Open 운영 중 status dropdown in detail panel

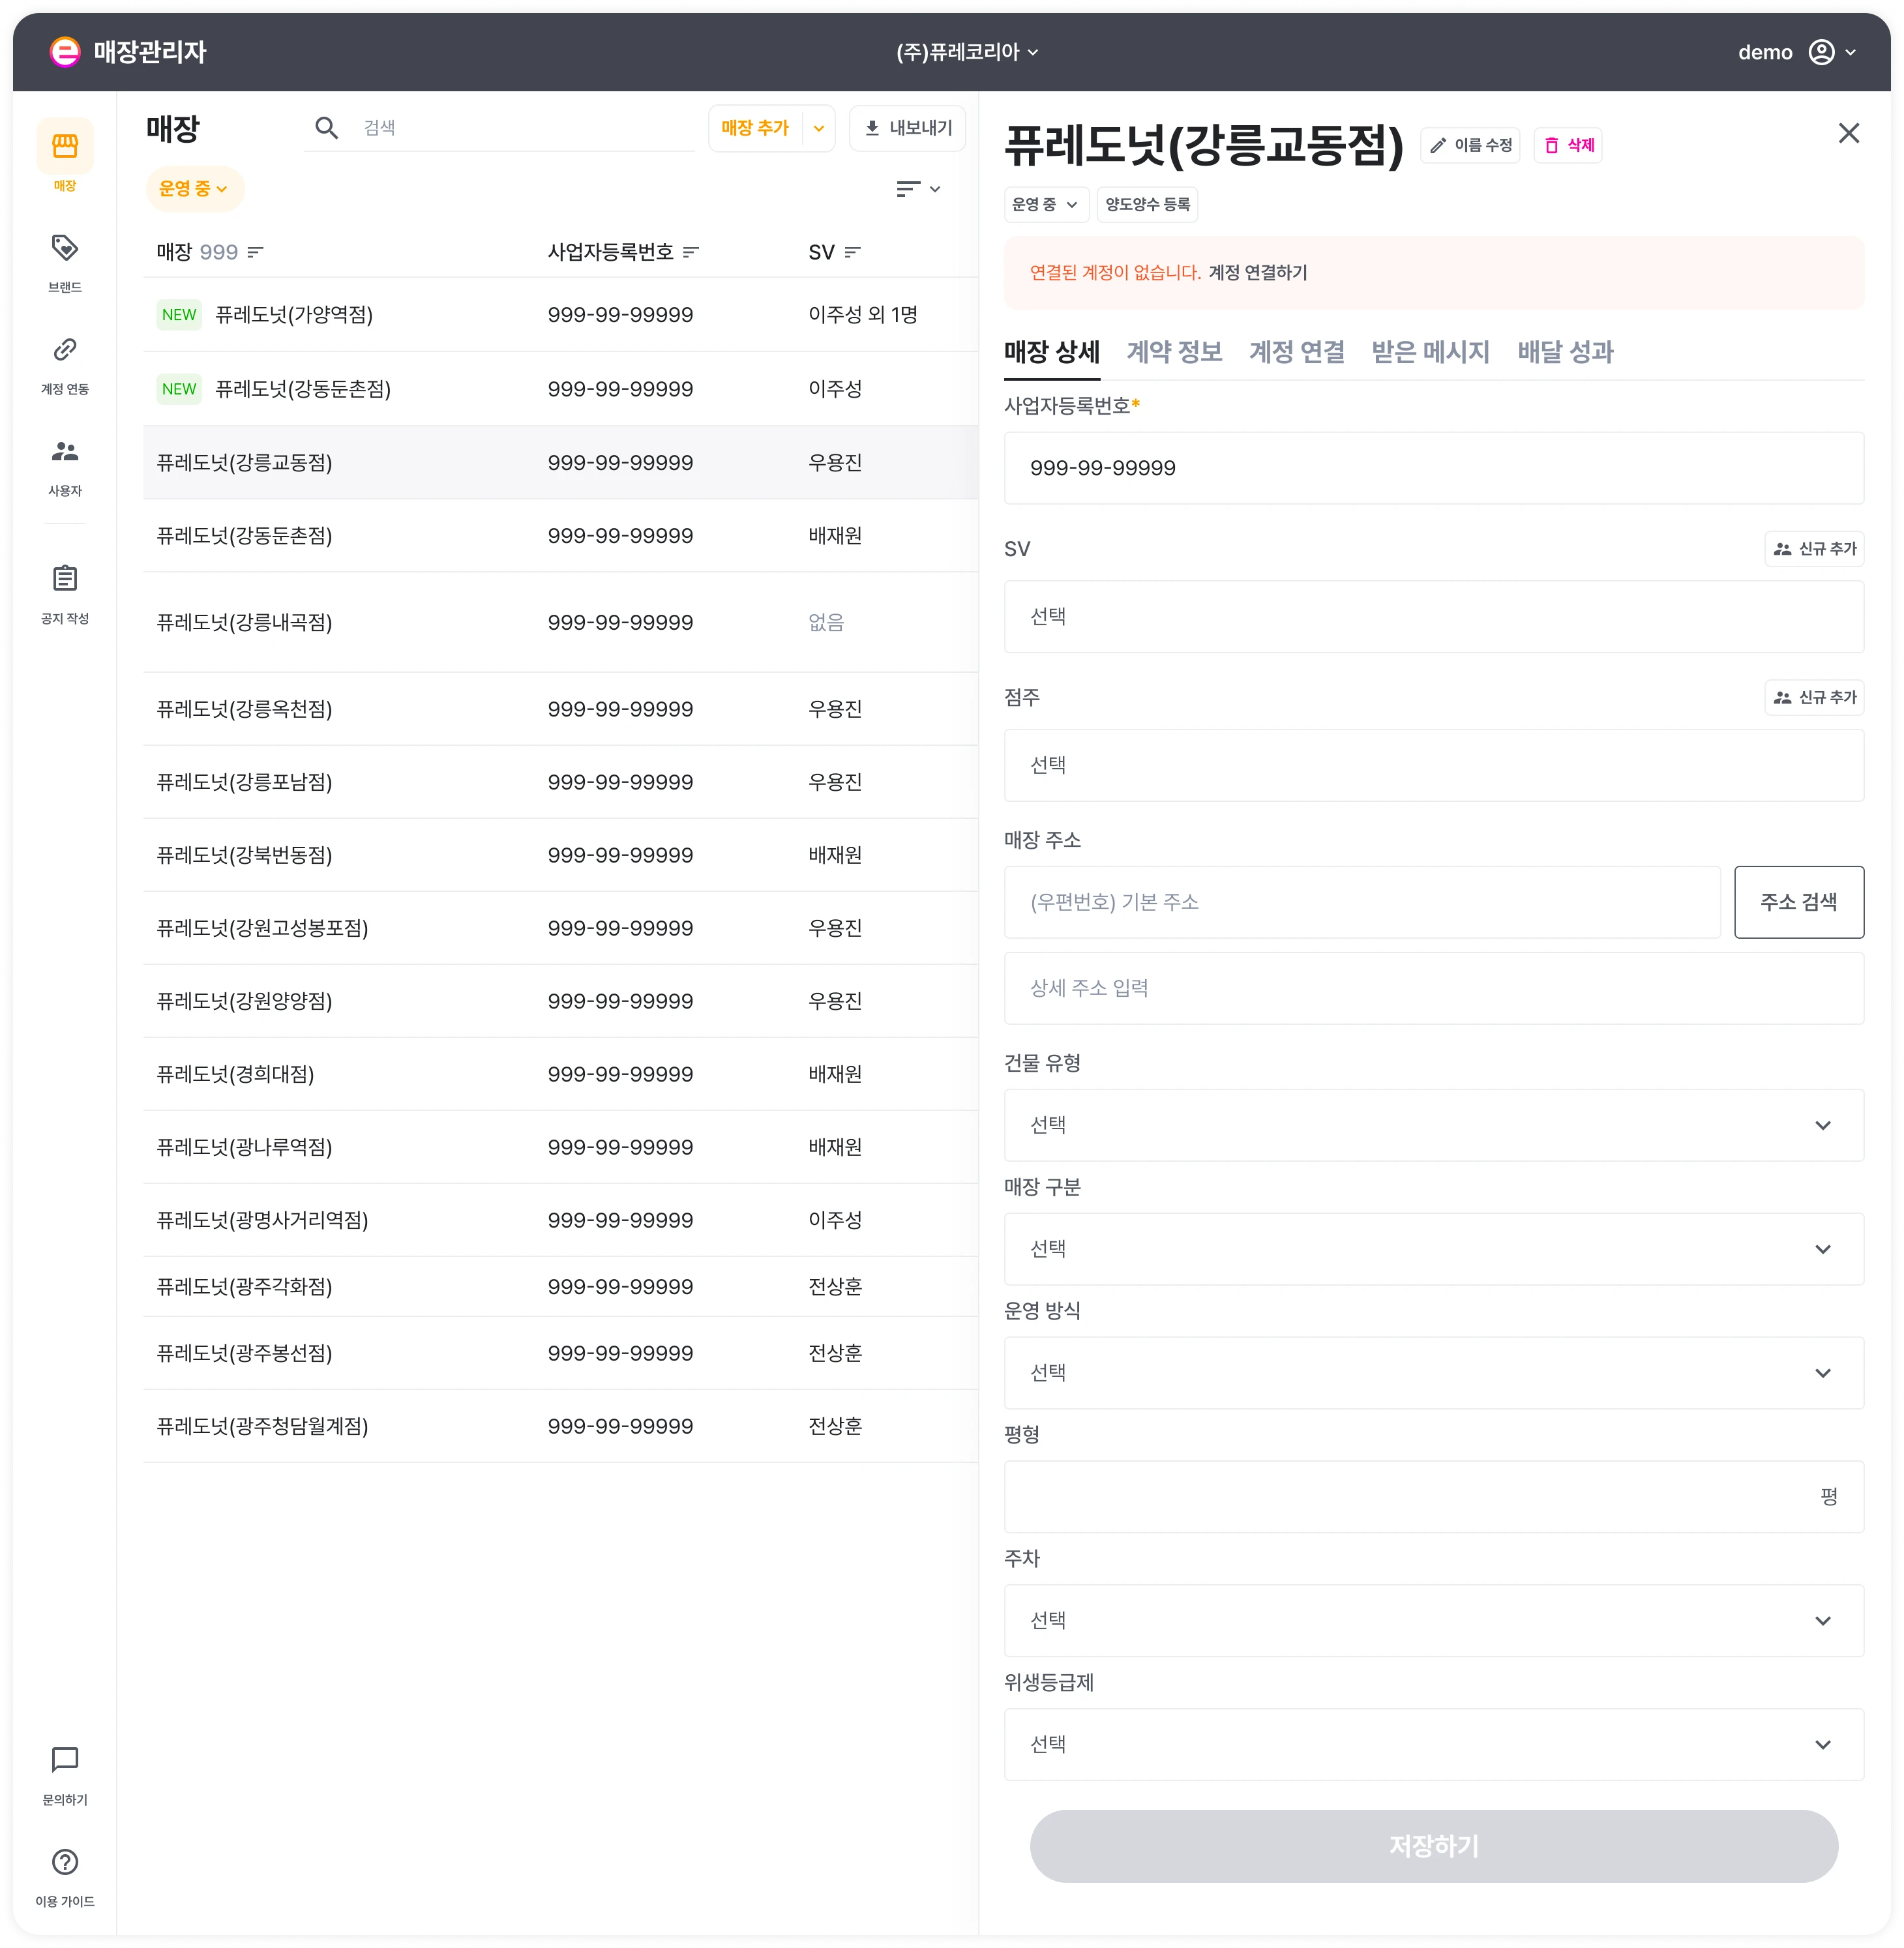coord(1046,204)
